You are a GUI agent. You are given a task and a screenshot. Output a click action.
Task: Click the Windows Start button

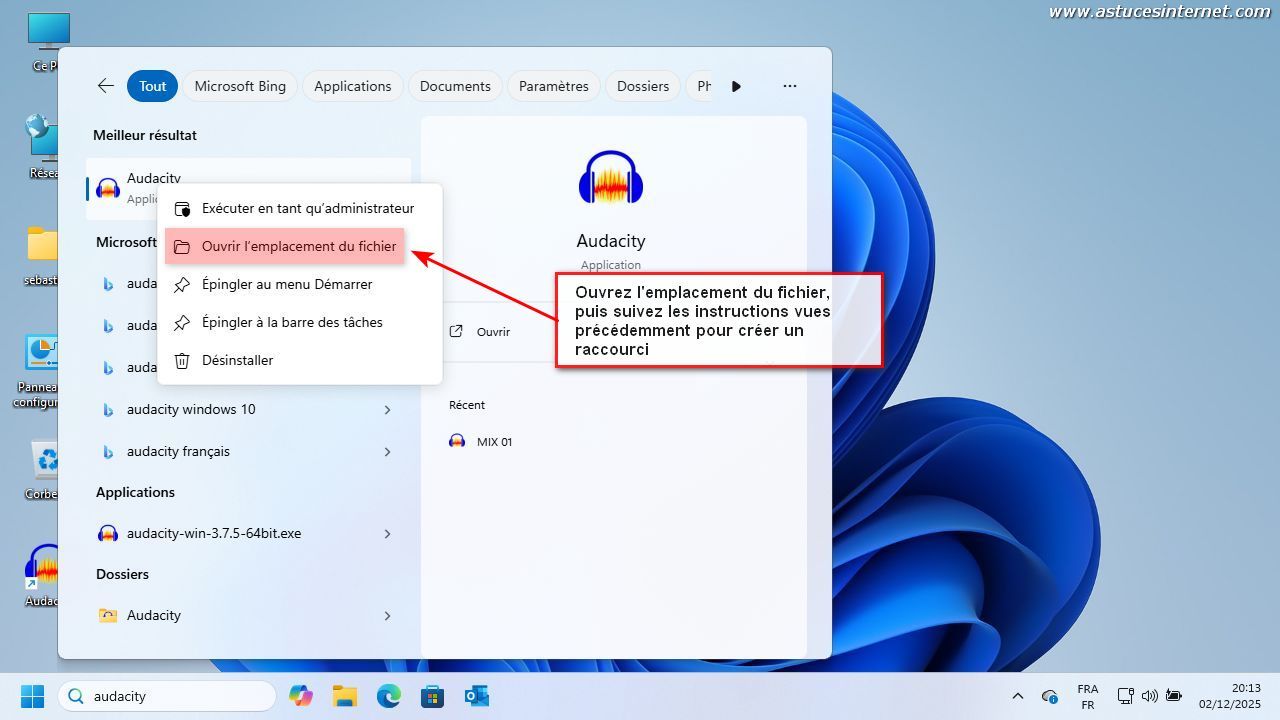pyautogui.click(x=32, y=696)
